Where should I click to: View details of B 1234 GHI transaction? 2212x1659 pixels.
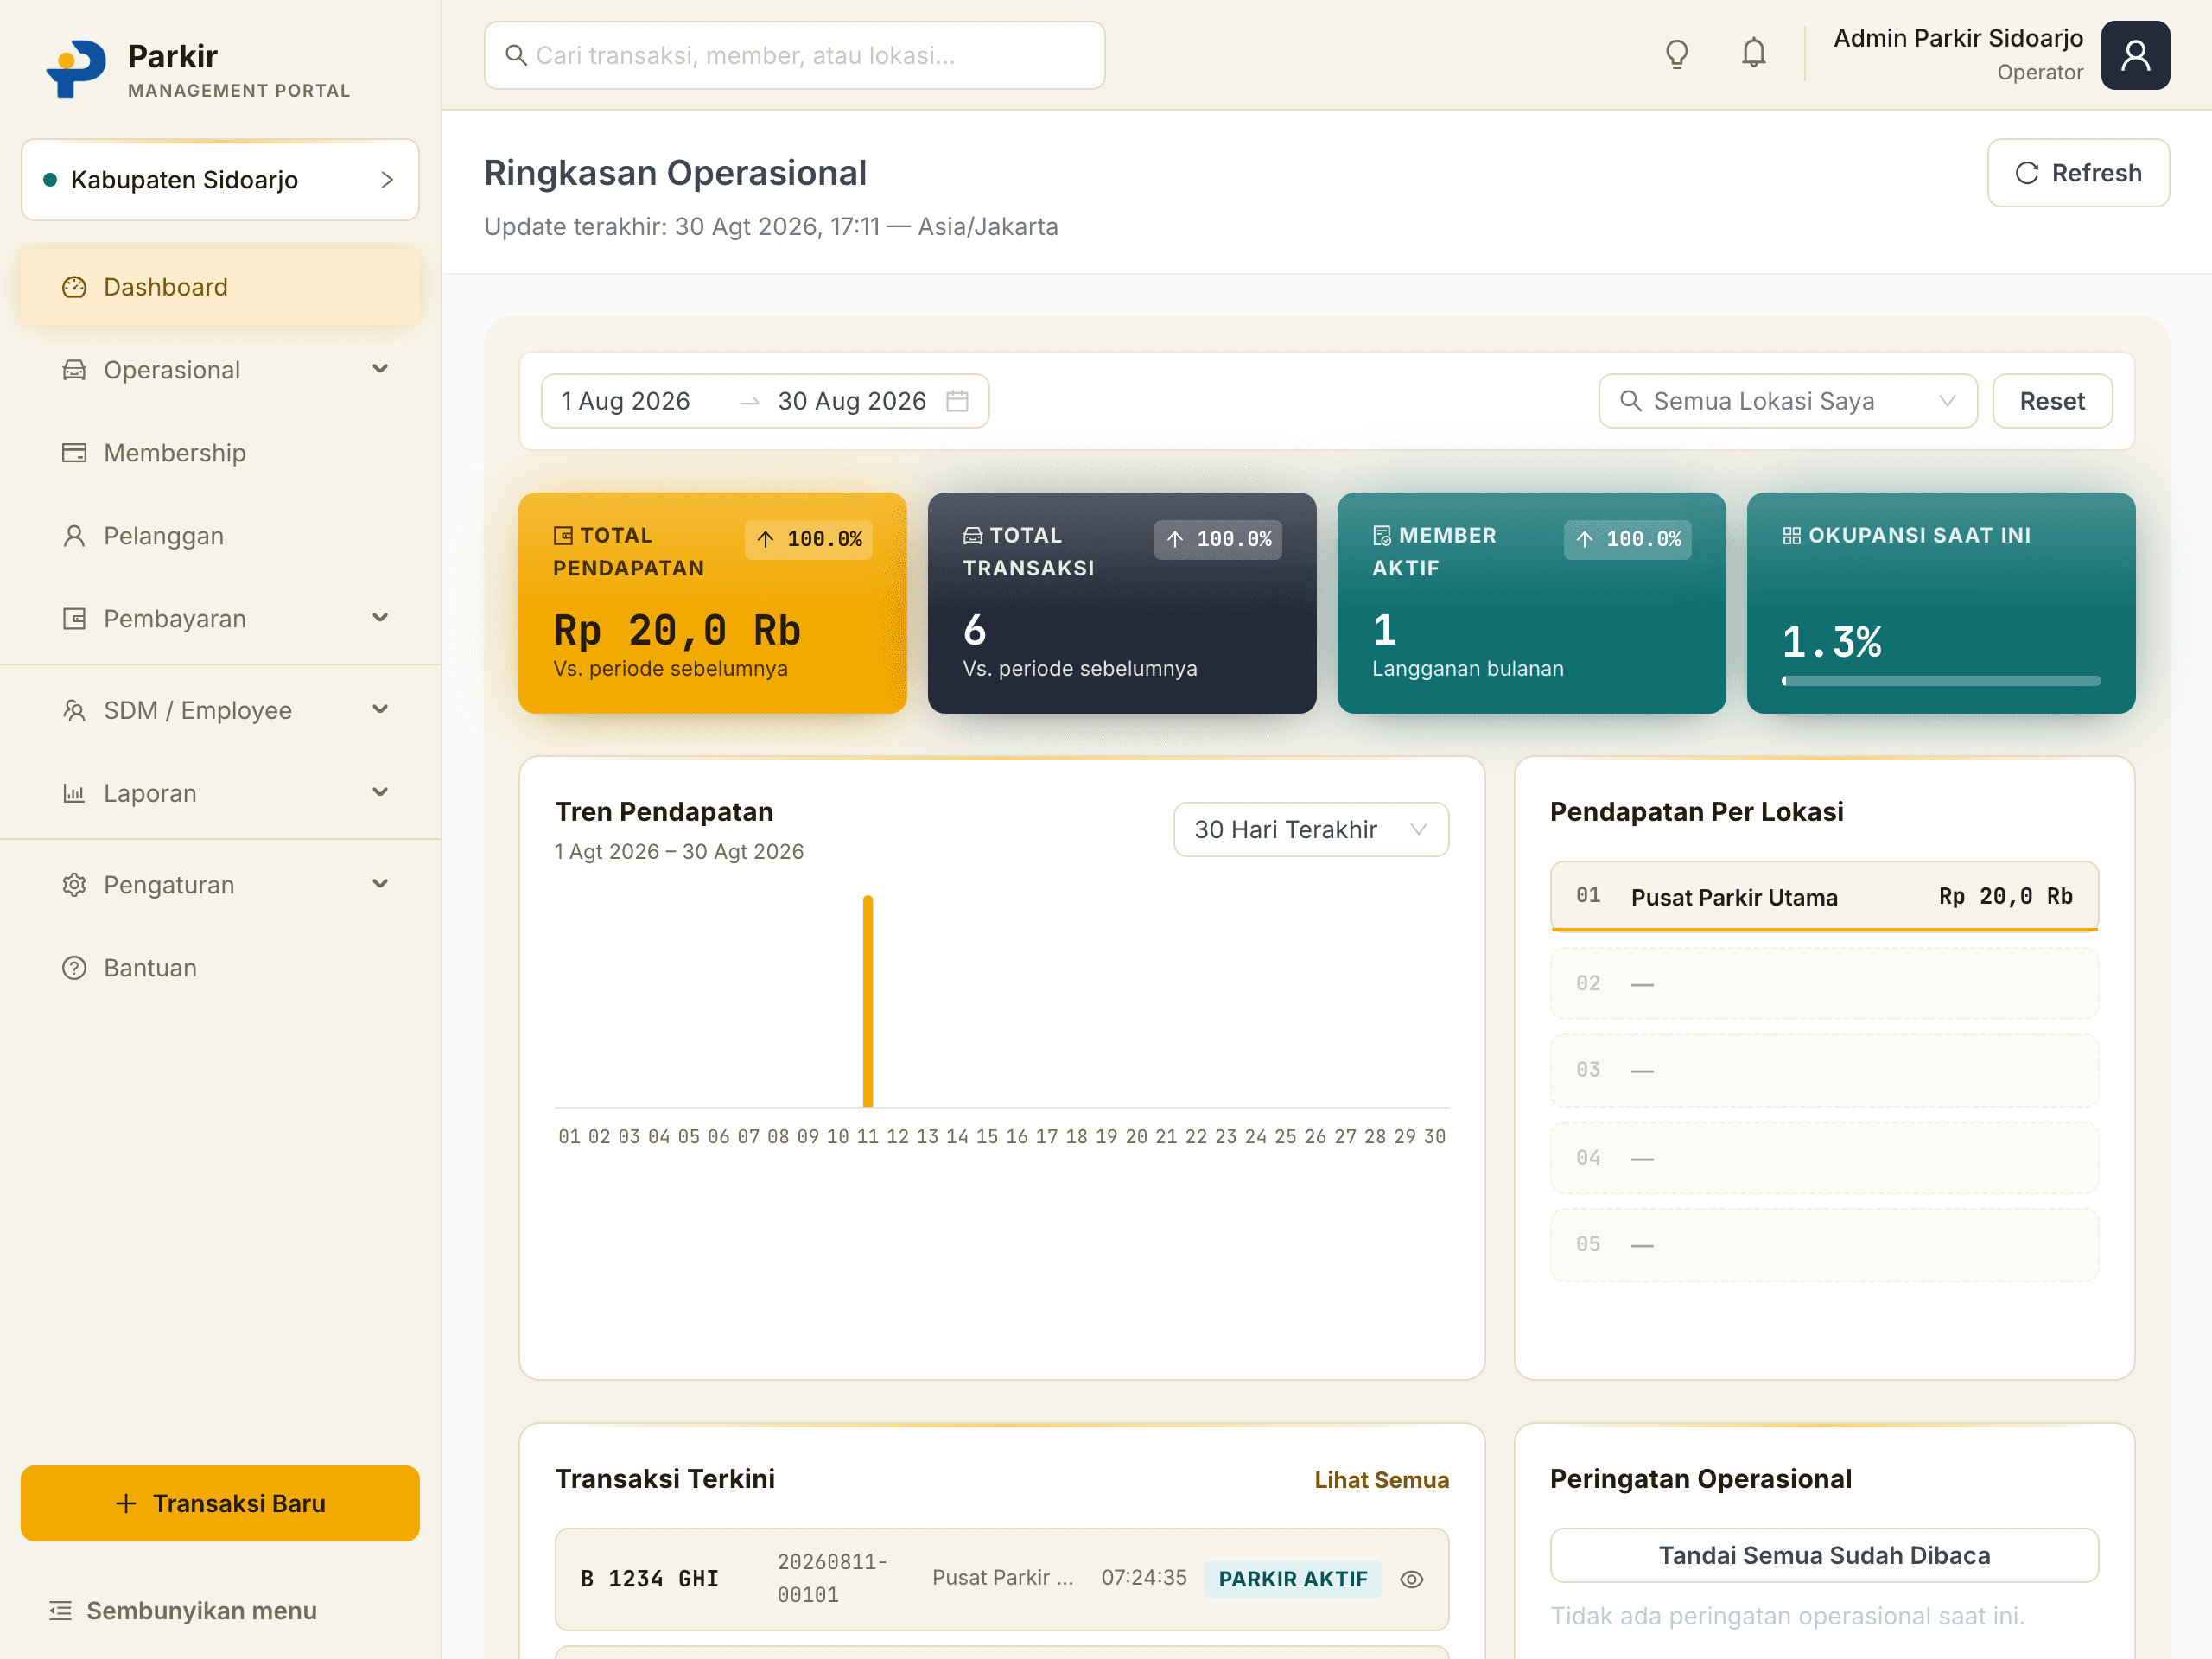(1411, 1579)
